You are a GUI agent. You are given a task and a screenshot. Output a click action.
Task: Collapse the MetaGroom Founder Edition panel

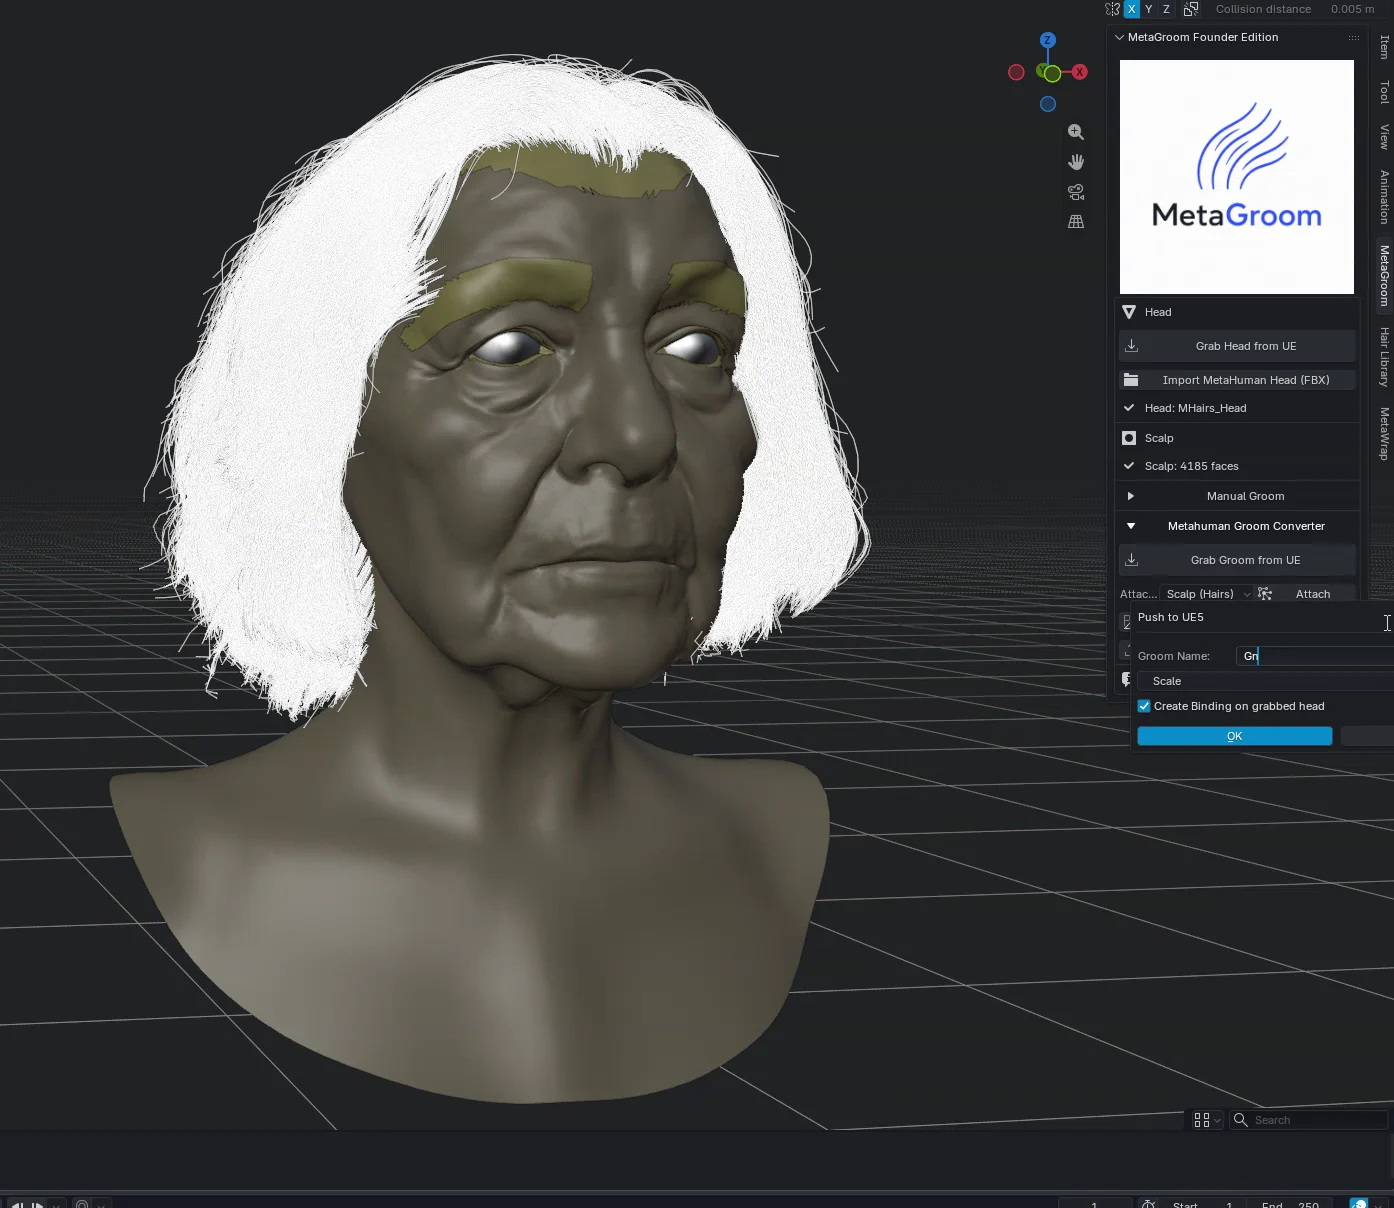tap(1119, 37)
